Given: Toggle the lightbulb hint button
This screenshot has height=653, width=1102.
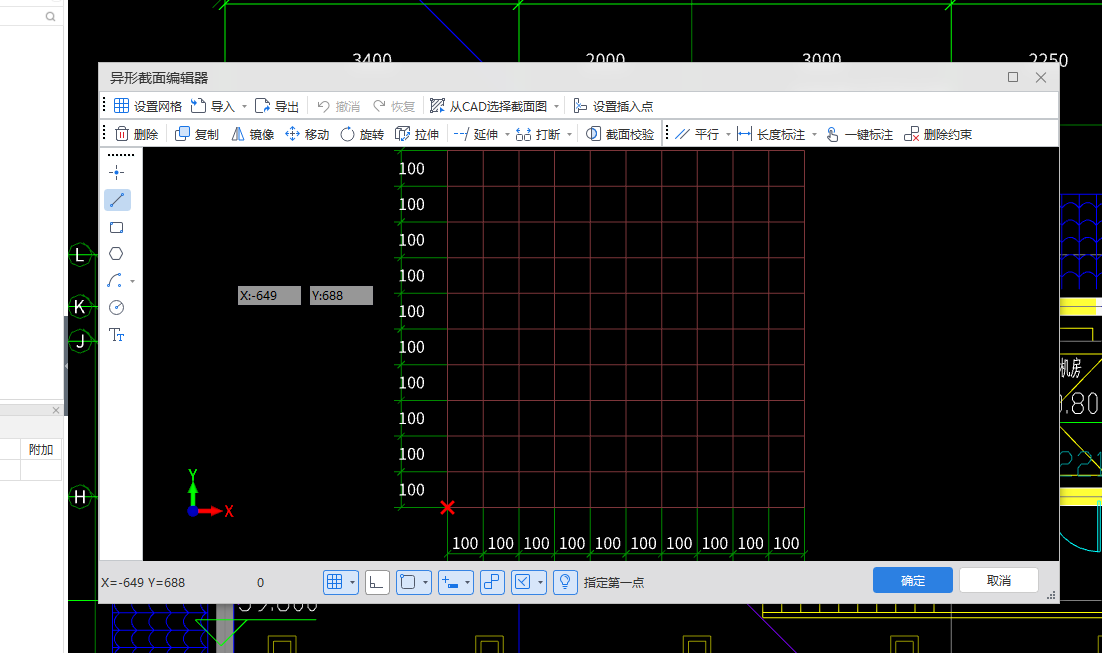Looking at the screenshot, I should pos(565,582).
